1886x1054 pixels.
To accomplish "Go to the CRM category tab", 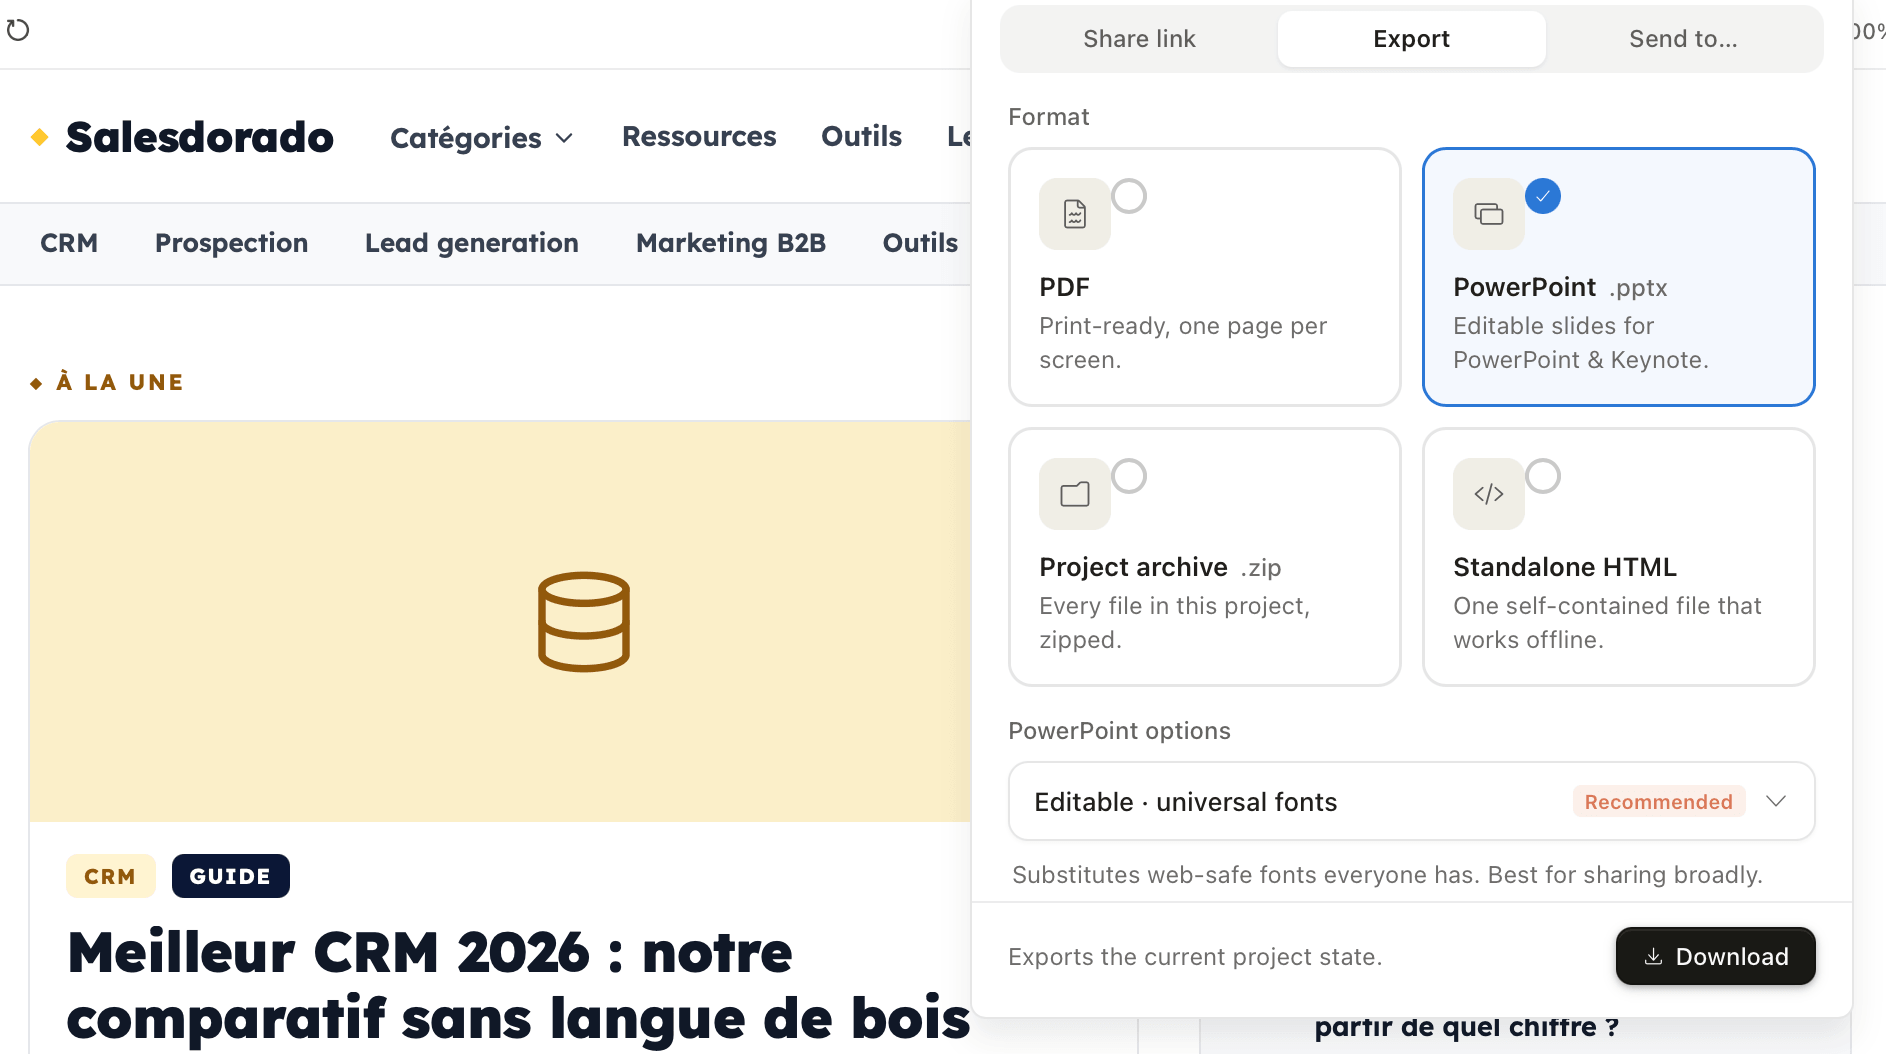I will tap(69, 243).
